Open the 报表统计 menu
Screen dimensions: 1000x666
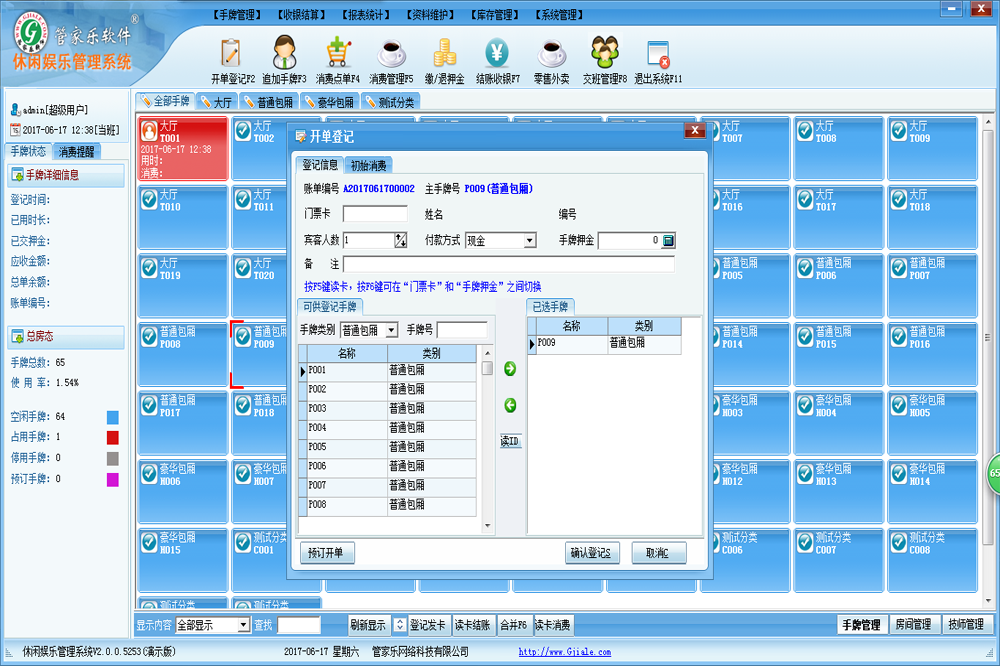point(366,15)
